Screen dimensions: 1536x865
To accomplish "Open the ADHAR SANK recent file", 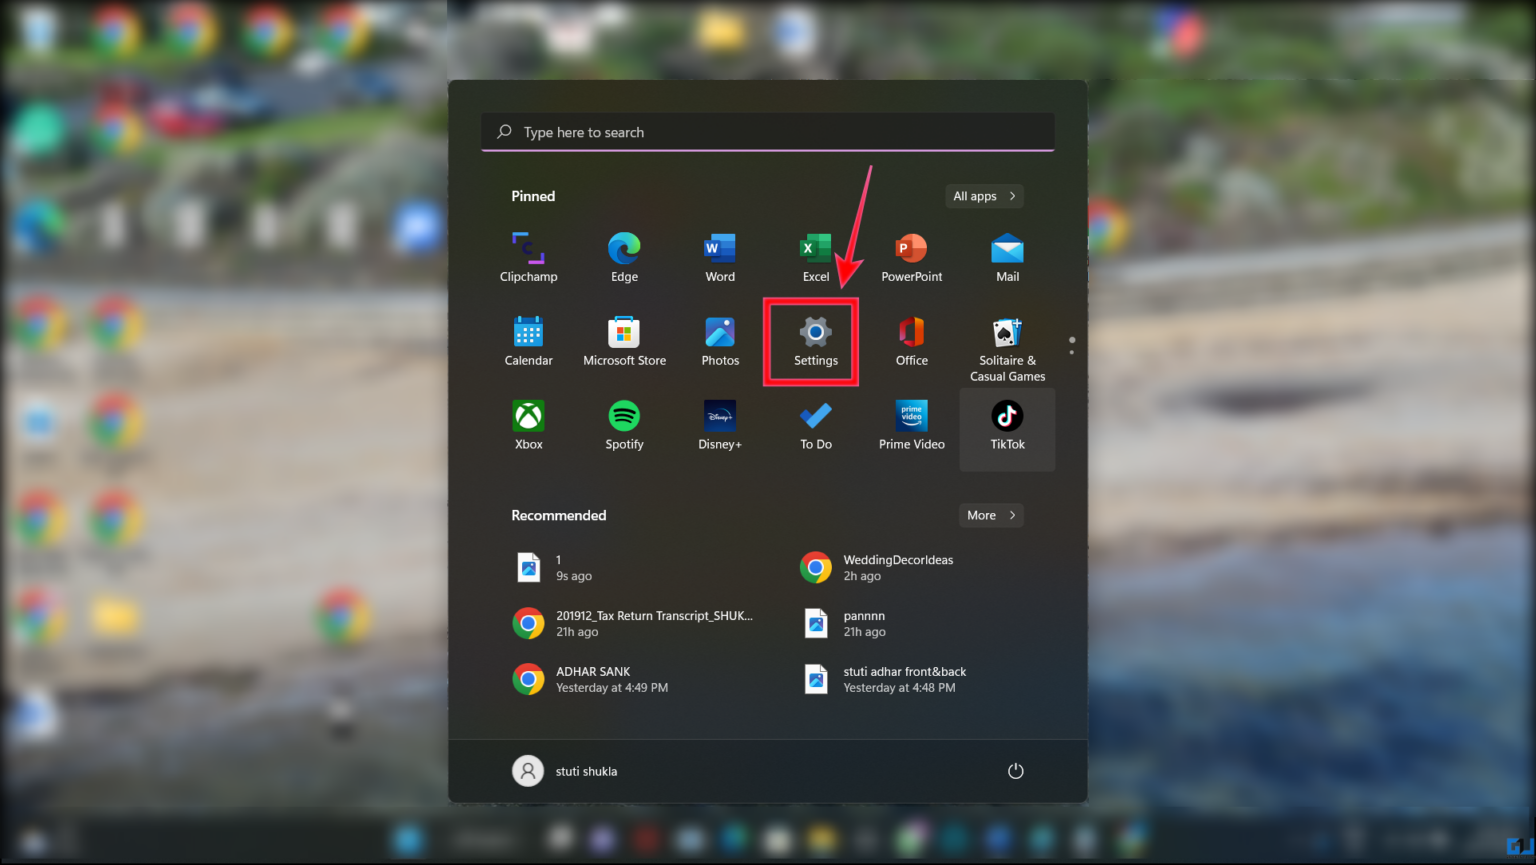I will pyautogui.click(x=612, y=678).
